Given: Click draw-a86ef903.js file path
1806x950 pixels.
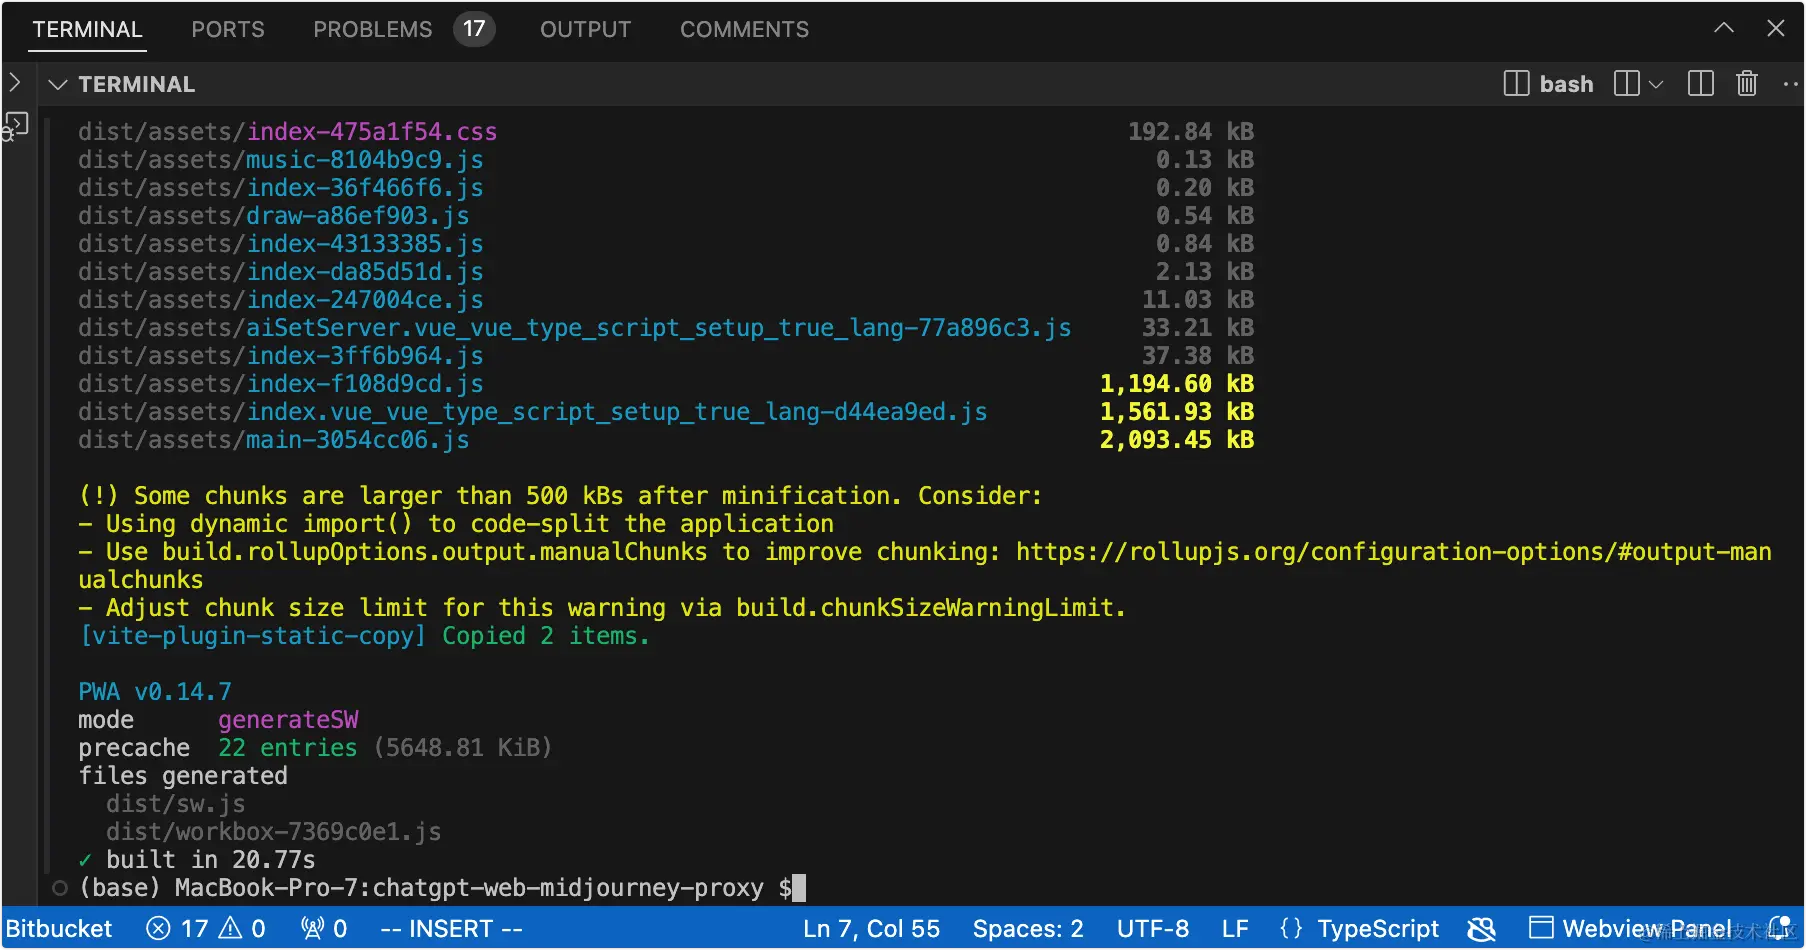Looking at the screenshot, I should [273, 216].
